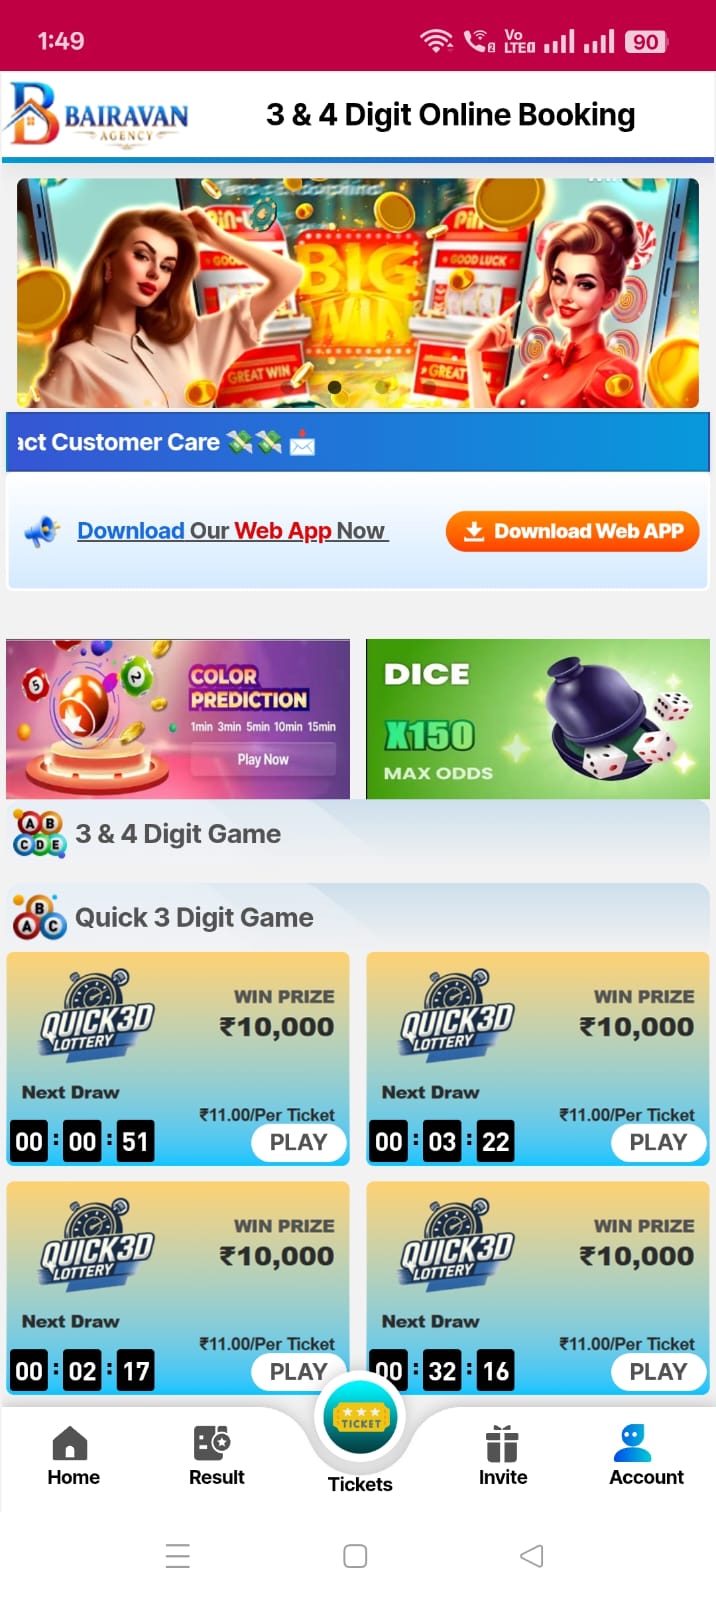716x1600 pixels.
Task: Open the Dice X150 Max Odds banner
Action: pyautogui.click(x=538, y=719)
